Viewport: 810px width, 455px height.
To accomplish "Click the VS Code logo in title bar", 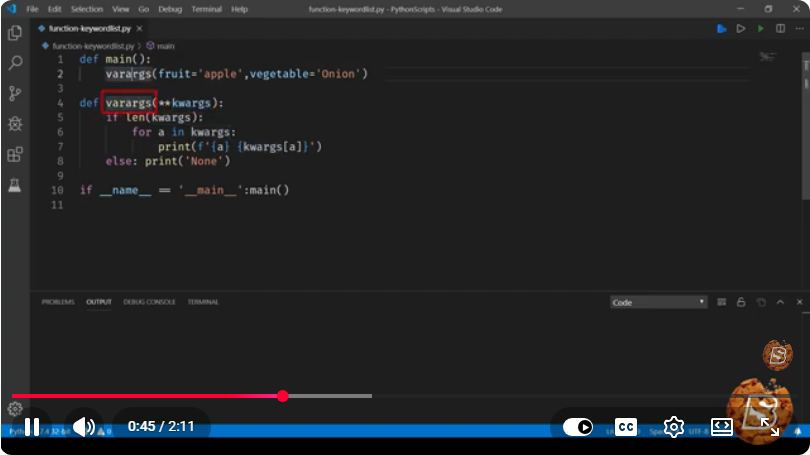I will click(x=11, y=9).
